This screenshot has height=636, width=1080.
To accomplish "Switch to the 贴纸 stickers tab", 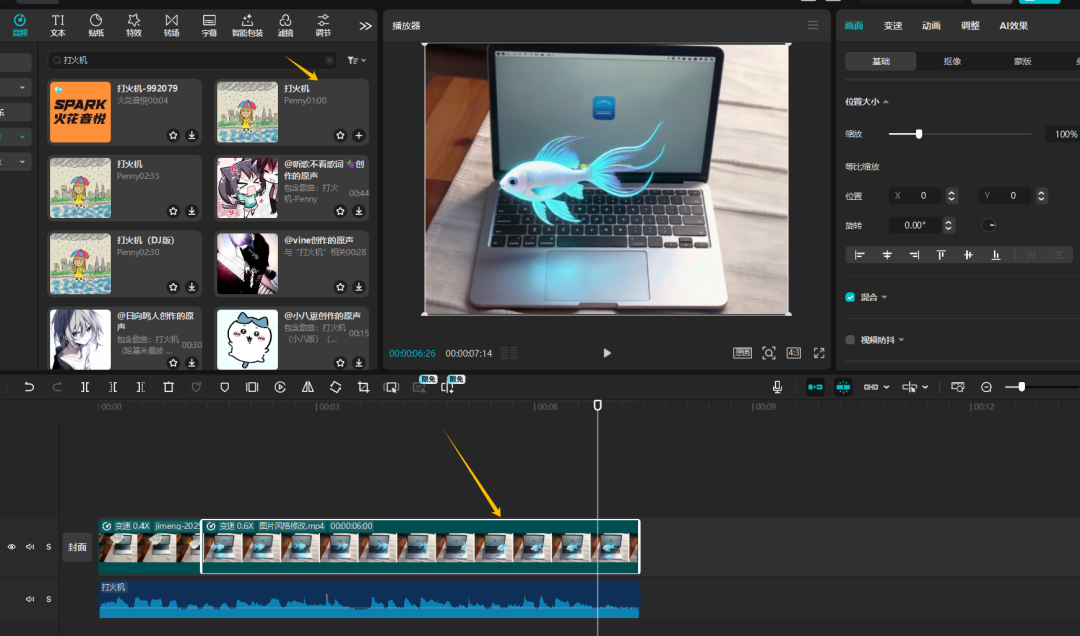I will click(x=96, y=25).
